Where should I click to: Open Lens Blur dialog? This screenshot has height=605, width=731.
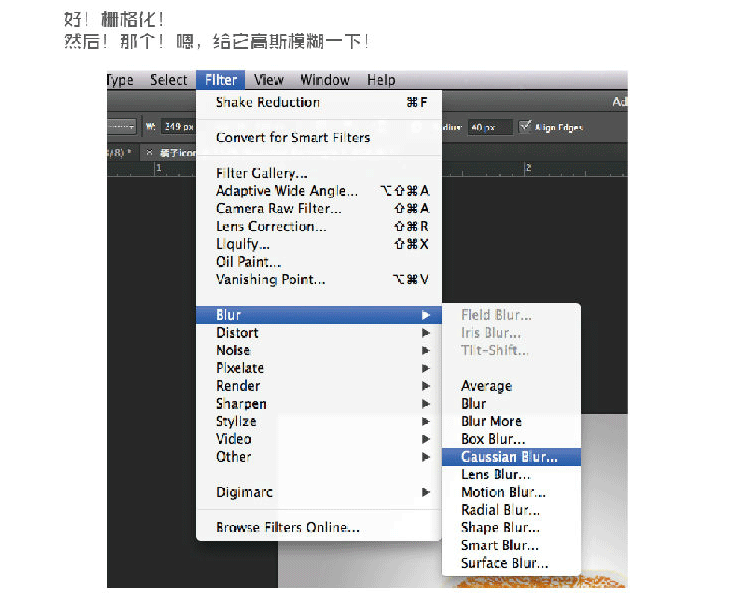pos(511,474)
